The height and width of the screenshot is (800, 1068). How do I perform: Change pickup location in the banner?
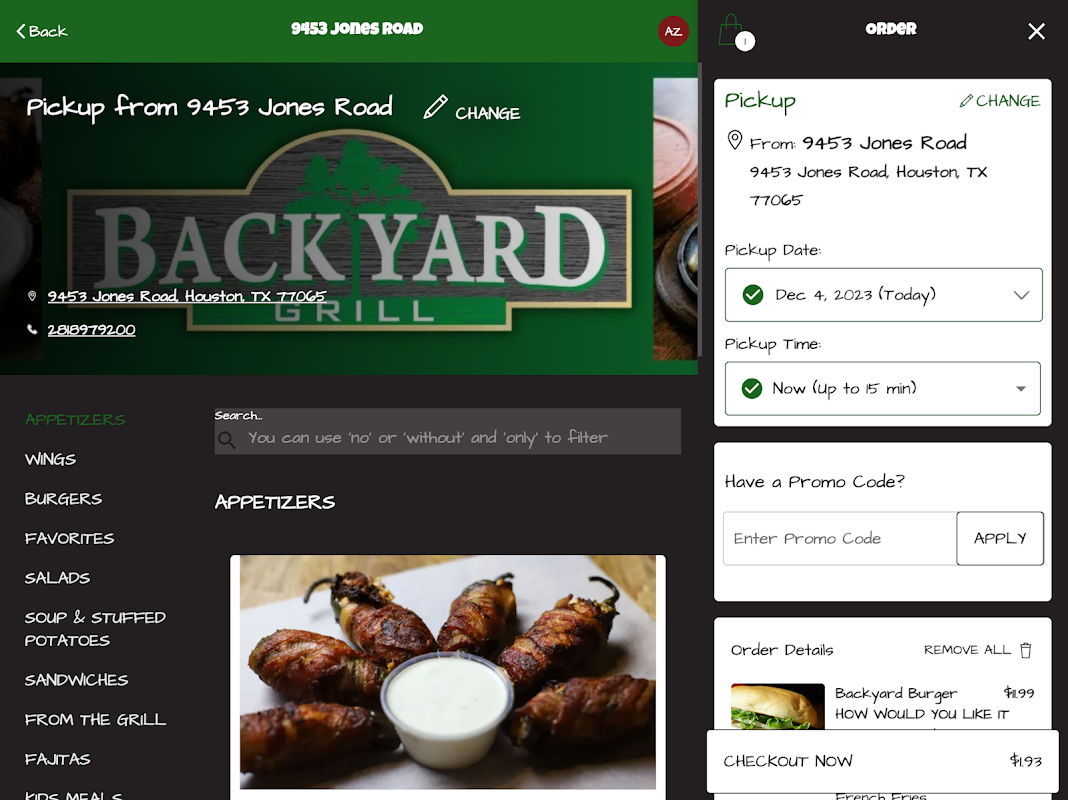pyautogui.click(x=487, y=113)
